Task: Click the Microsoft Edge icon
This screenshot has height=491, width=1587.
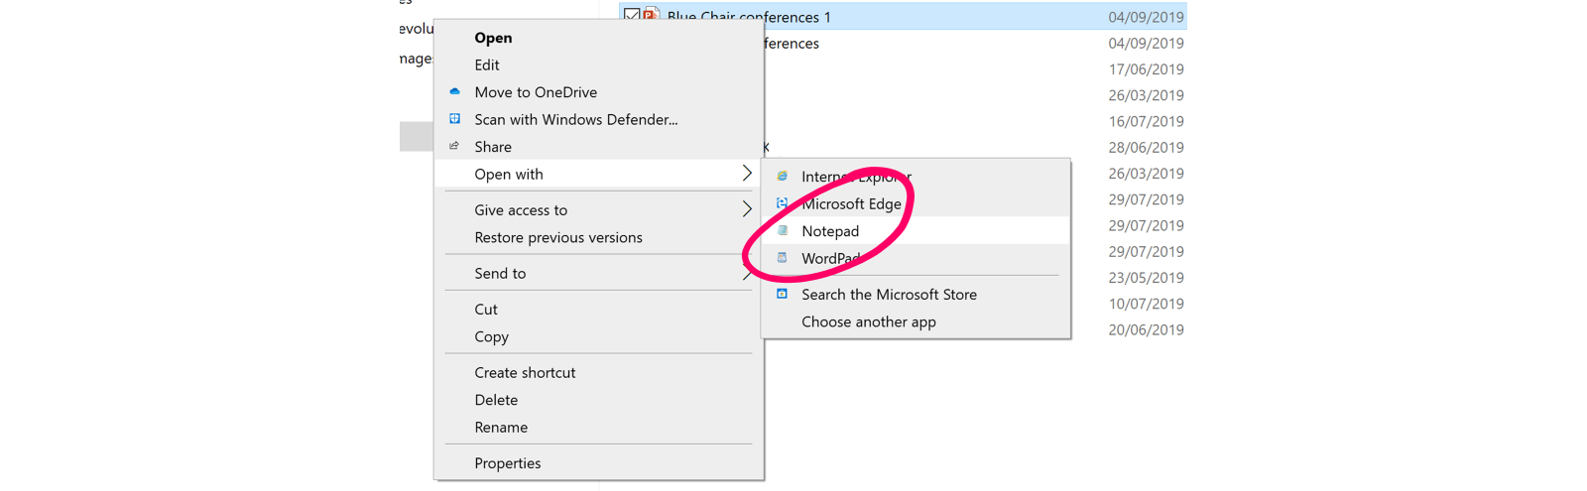Action: click(782, 203)
